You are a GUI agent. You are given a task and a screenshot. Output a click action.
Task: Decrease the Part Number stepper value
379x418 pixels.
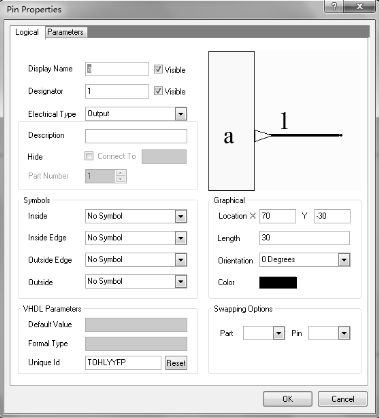(121, 179)
